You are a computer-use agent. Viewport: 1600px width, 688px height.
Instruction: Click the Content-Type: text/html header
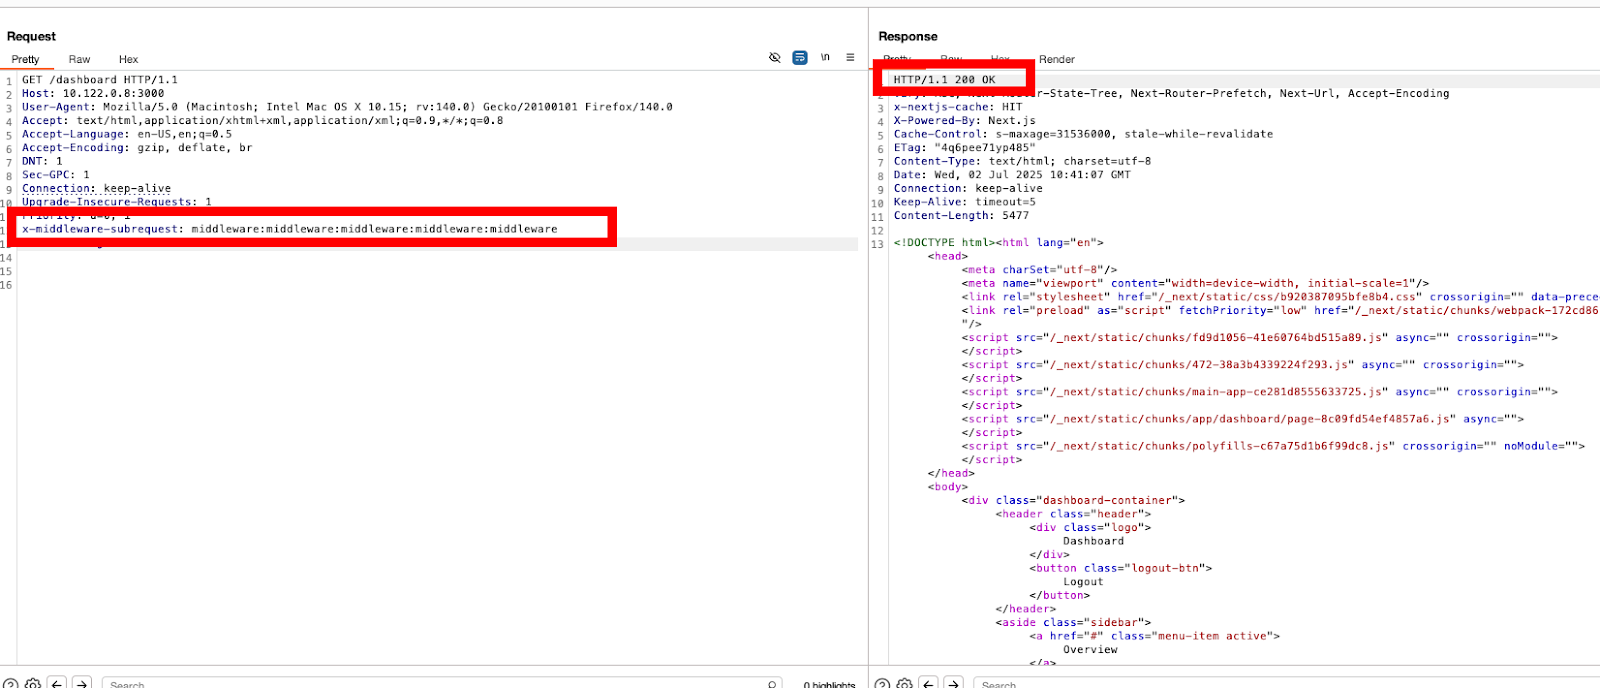(x=1022, y=161)
